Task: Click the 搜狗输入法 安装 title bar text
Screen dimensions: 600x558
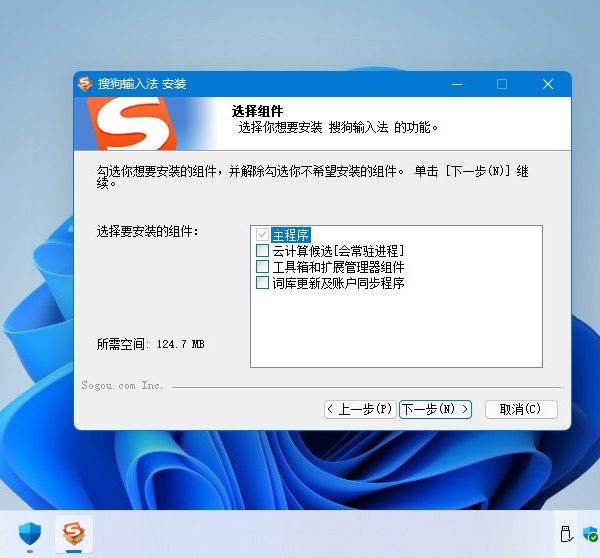Action: (x=142, y=84)
